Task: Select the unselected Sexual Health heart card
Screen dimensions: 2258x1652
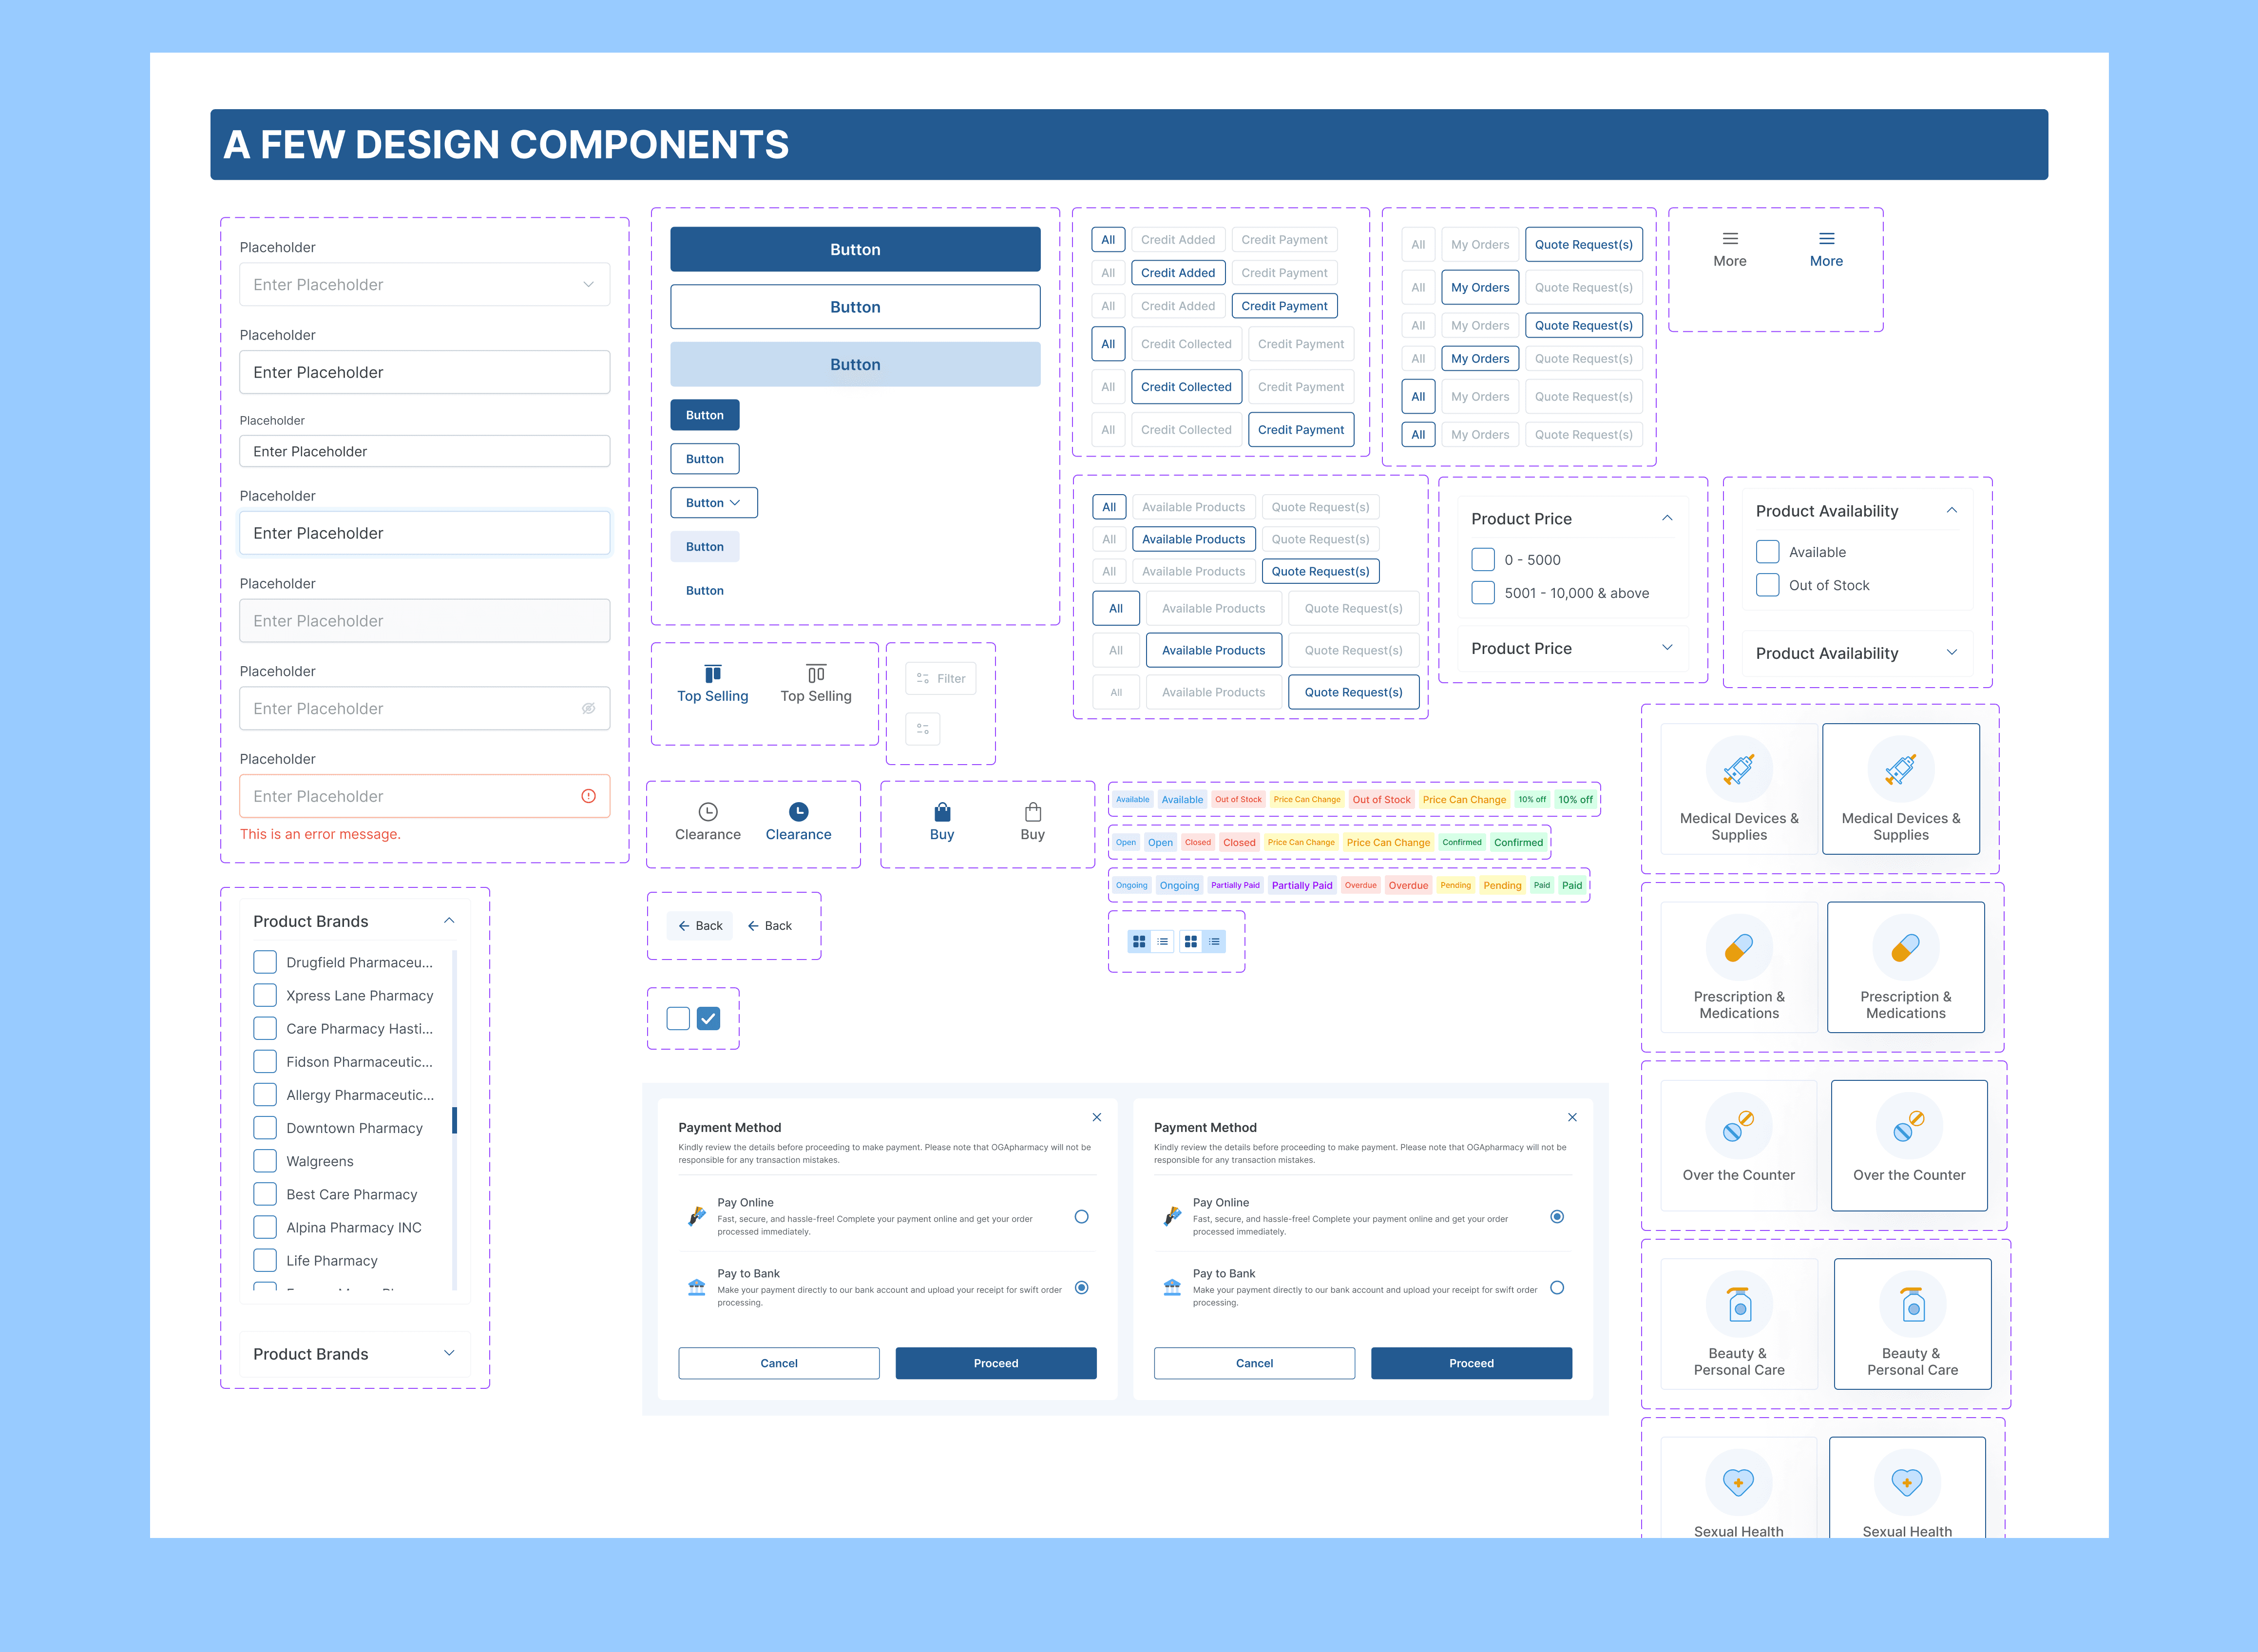Action: coord(1739,1488)
